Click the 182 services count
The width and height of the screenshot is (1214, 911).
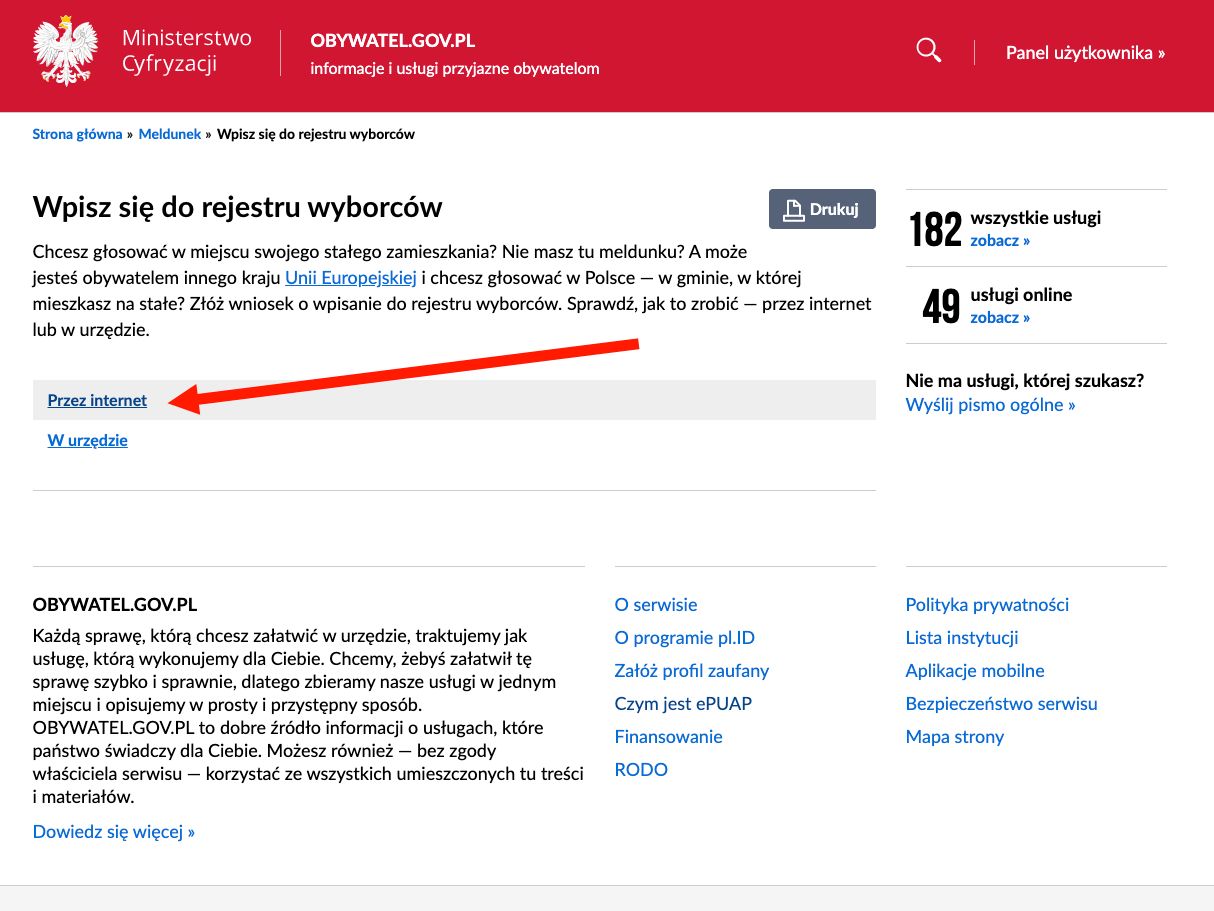pyautogui.click(x=935, y=229)
